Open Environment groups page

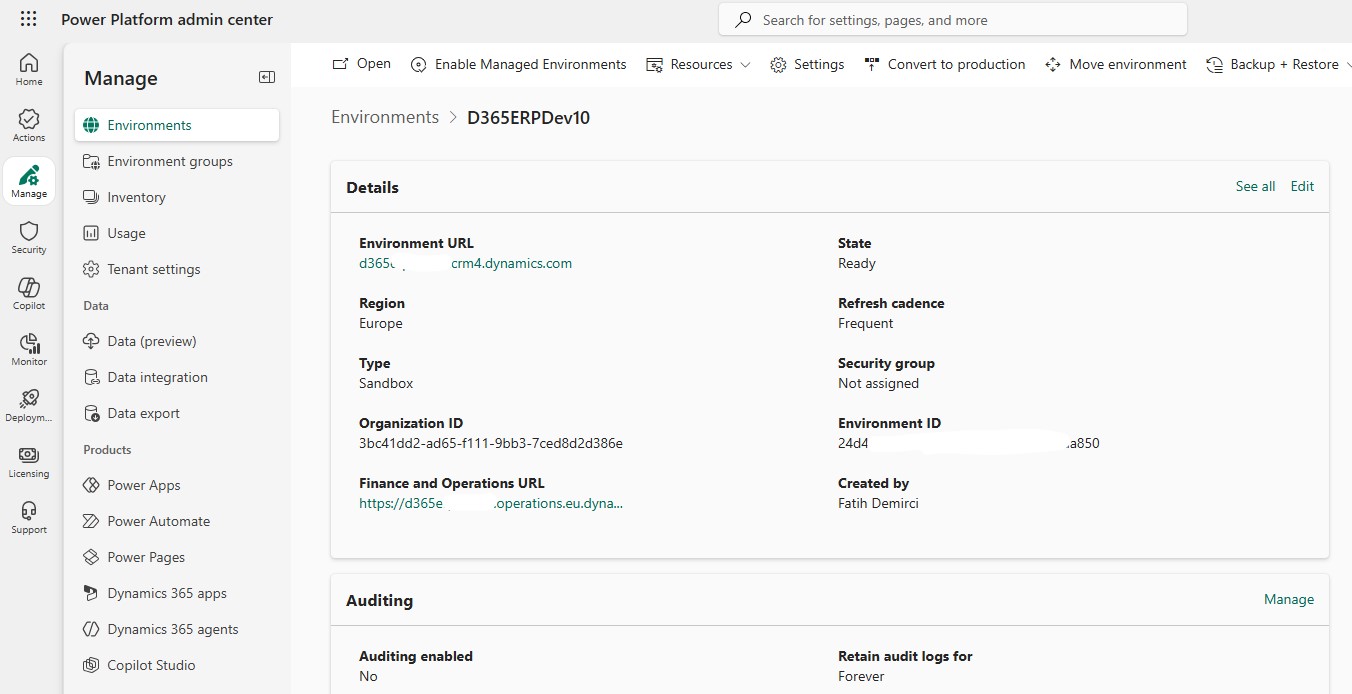[x=177, y=161]
